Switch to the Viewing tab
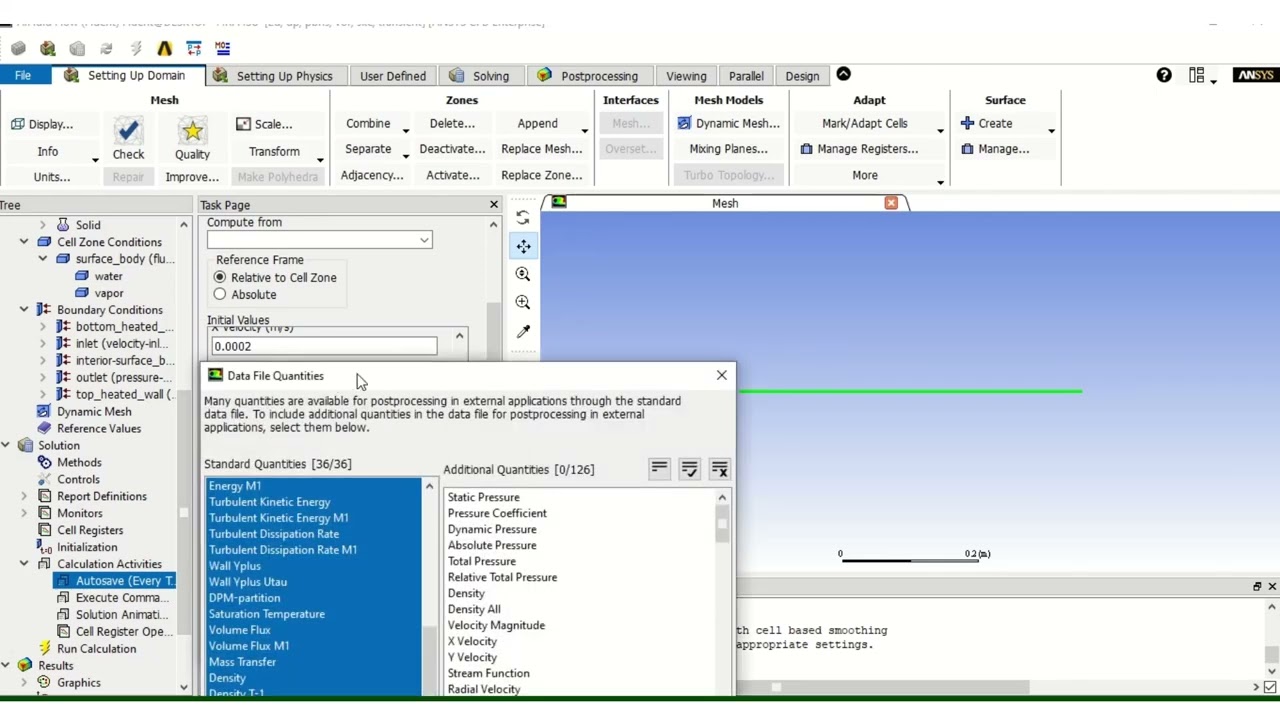Viewport: 1280px width, 720px height. (x=686, y=76)
